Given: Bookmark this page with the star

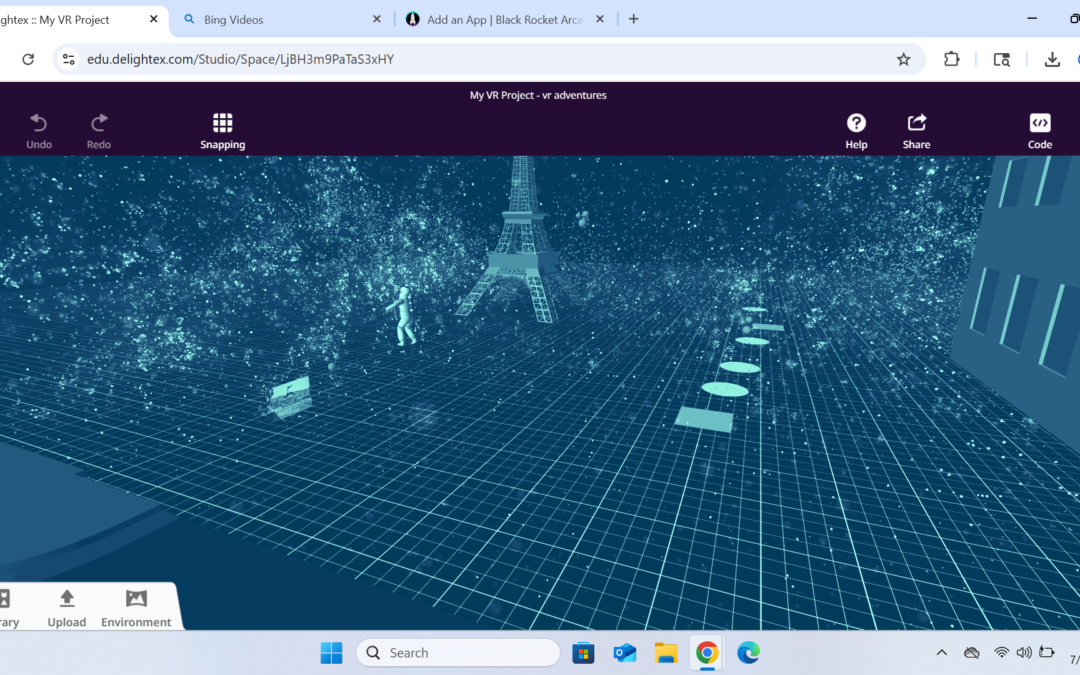Looking at the screenshot, I should (x=904, y=59).
